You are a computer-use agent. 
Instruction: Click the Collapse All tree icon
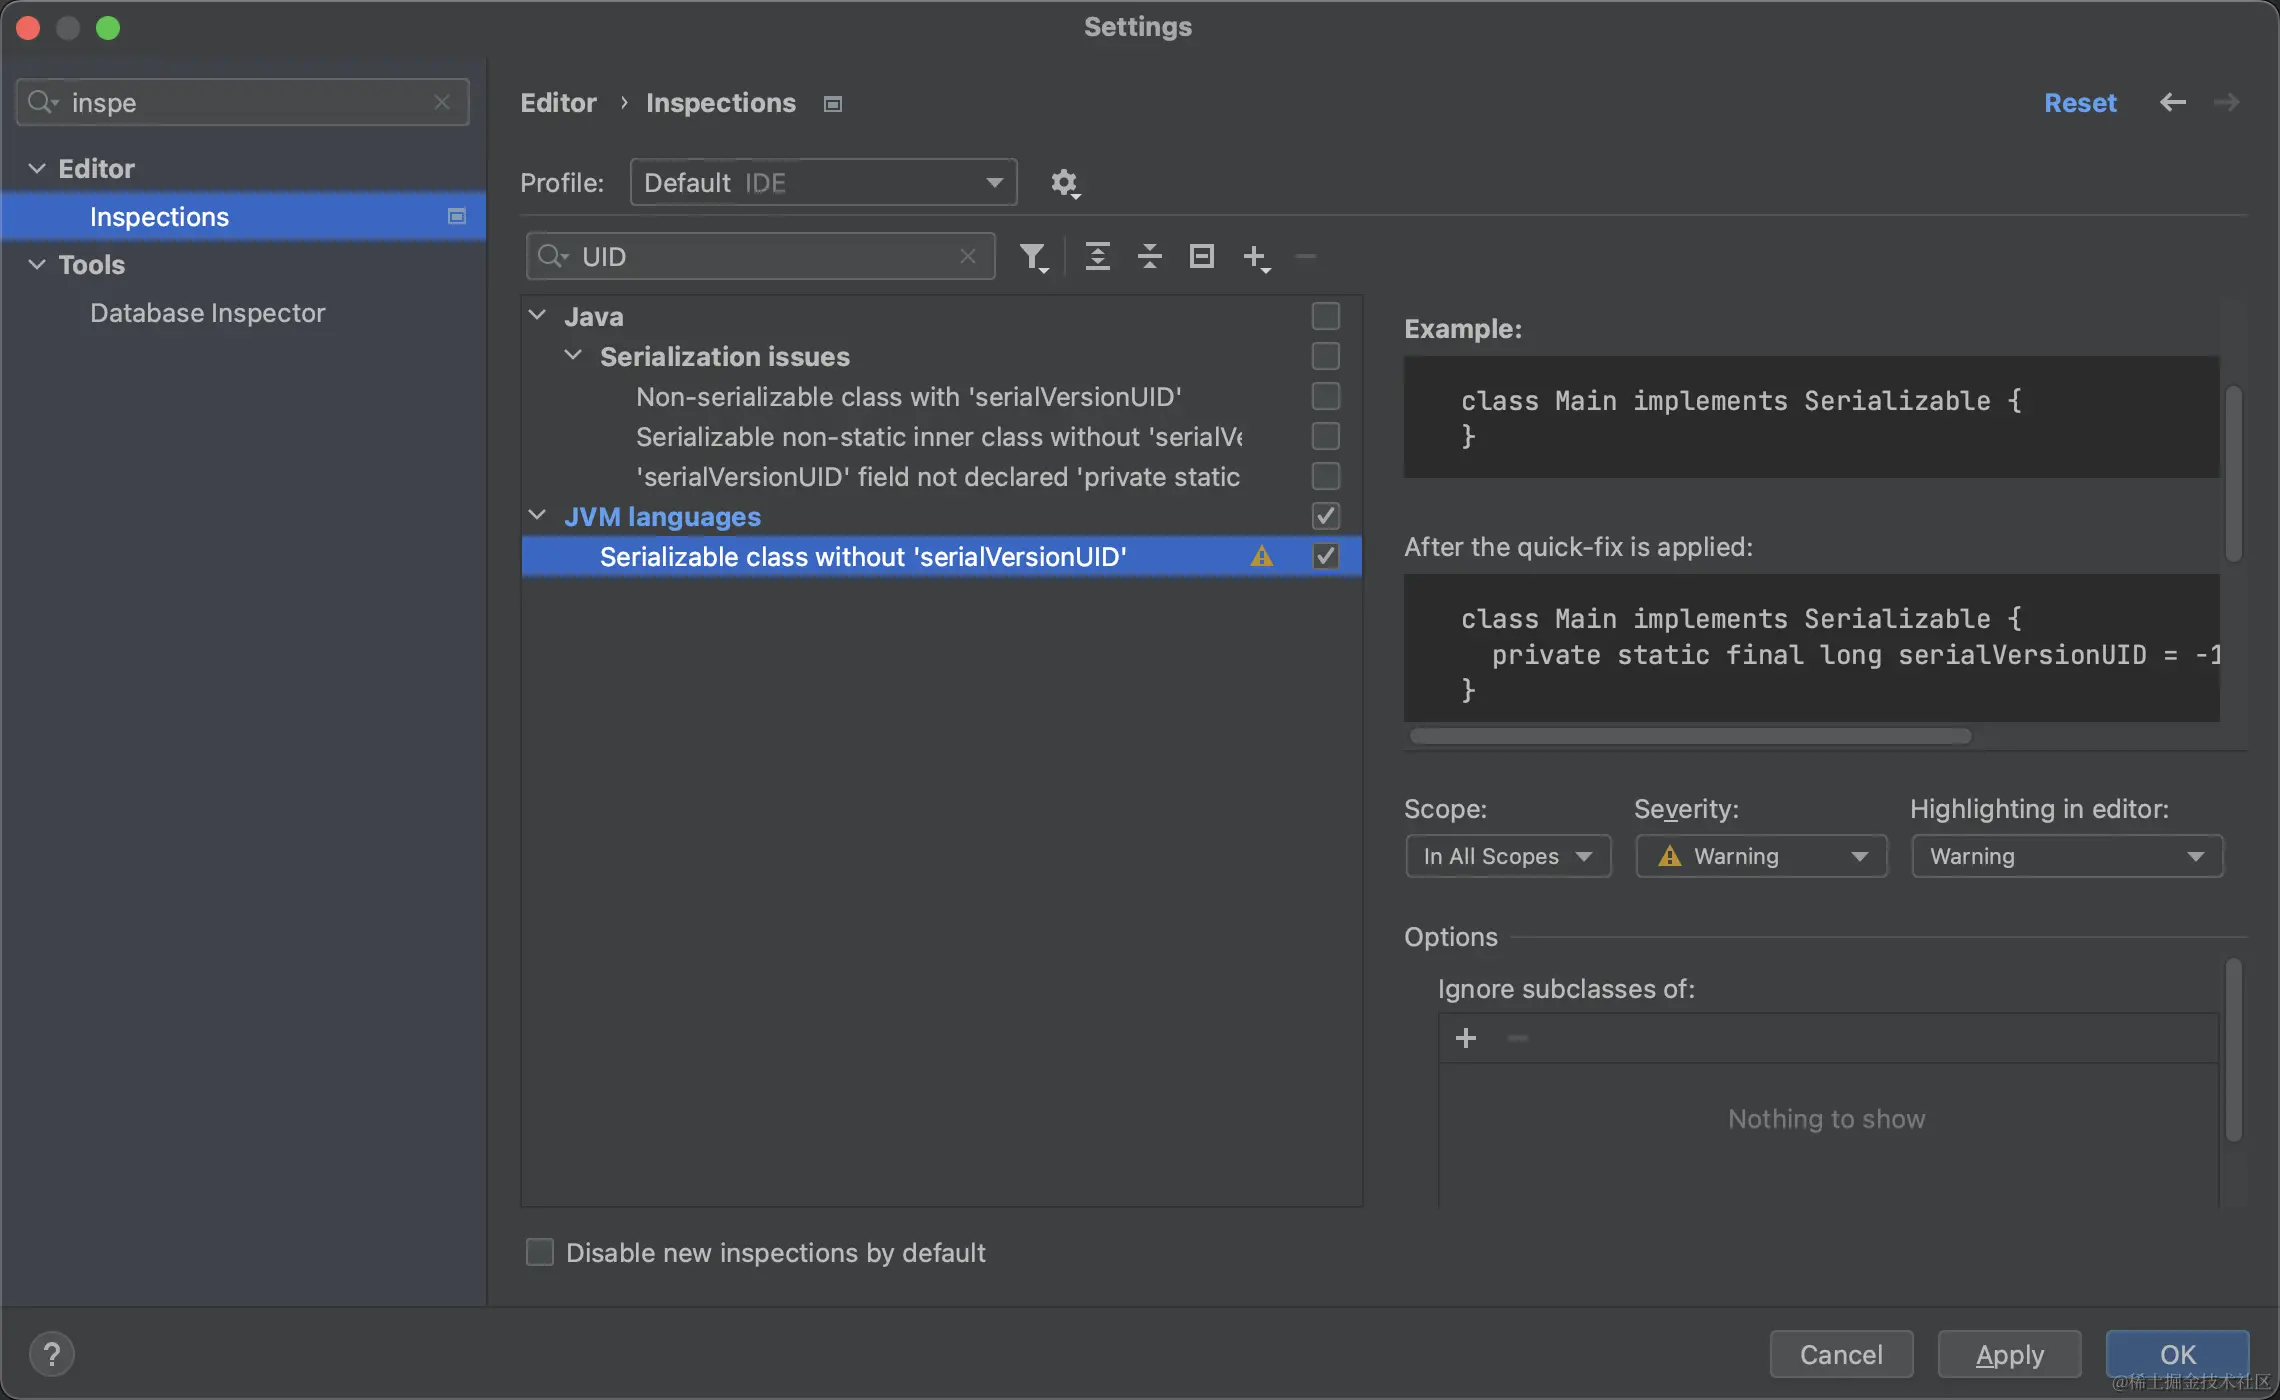[1149, 257]
